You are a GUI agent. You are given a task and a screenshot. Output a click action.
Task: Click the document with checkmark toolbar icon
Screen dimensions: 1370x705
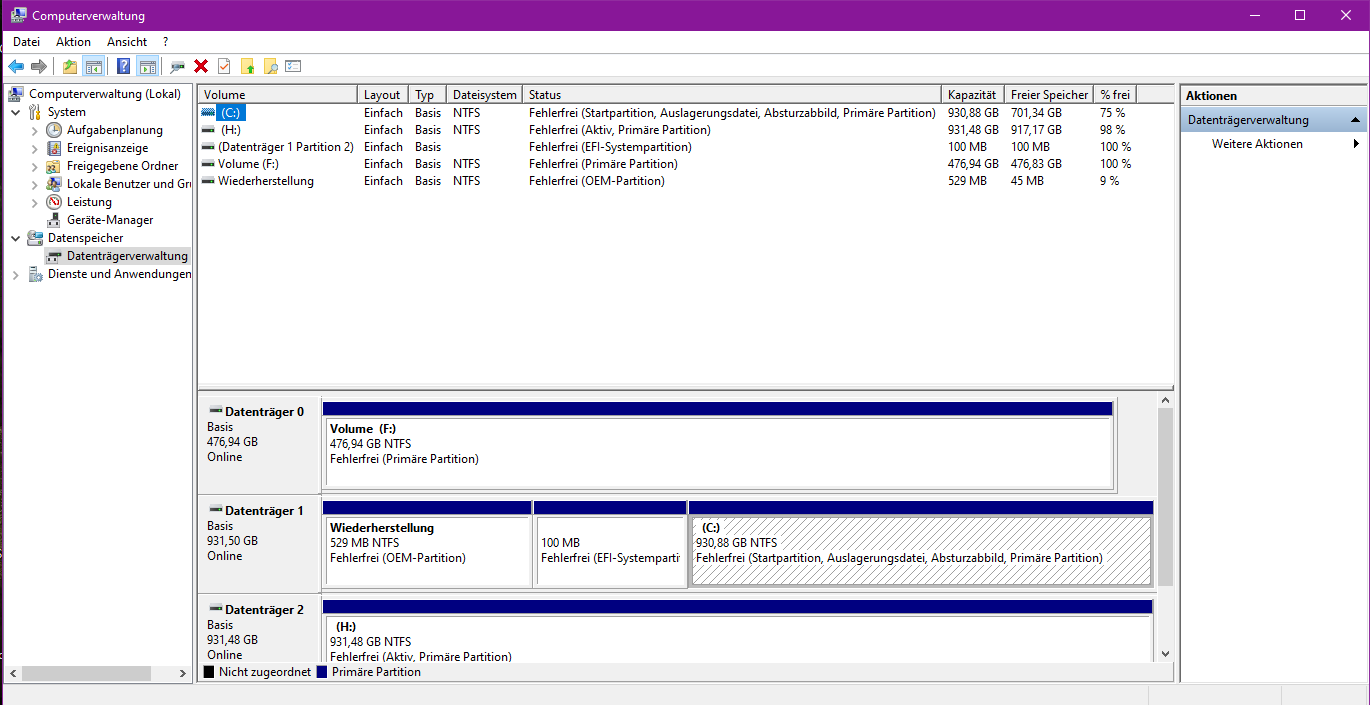pyautogui.click(x=224, y=66)
